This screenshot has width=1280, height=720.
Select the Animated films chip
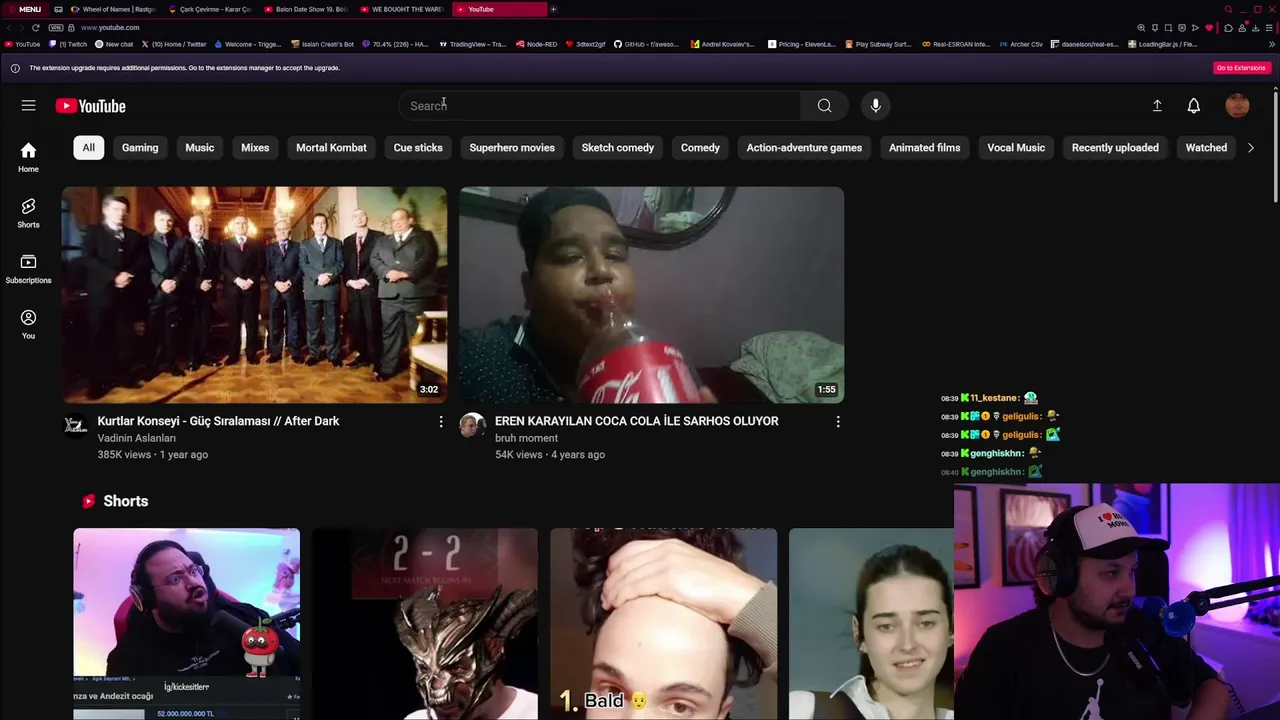[x=924, y=147]
